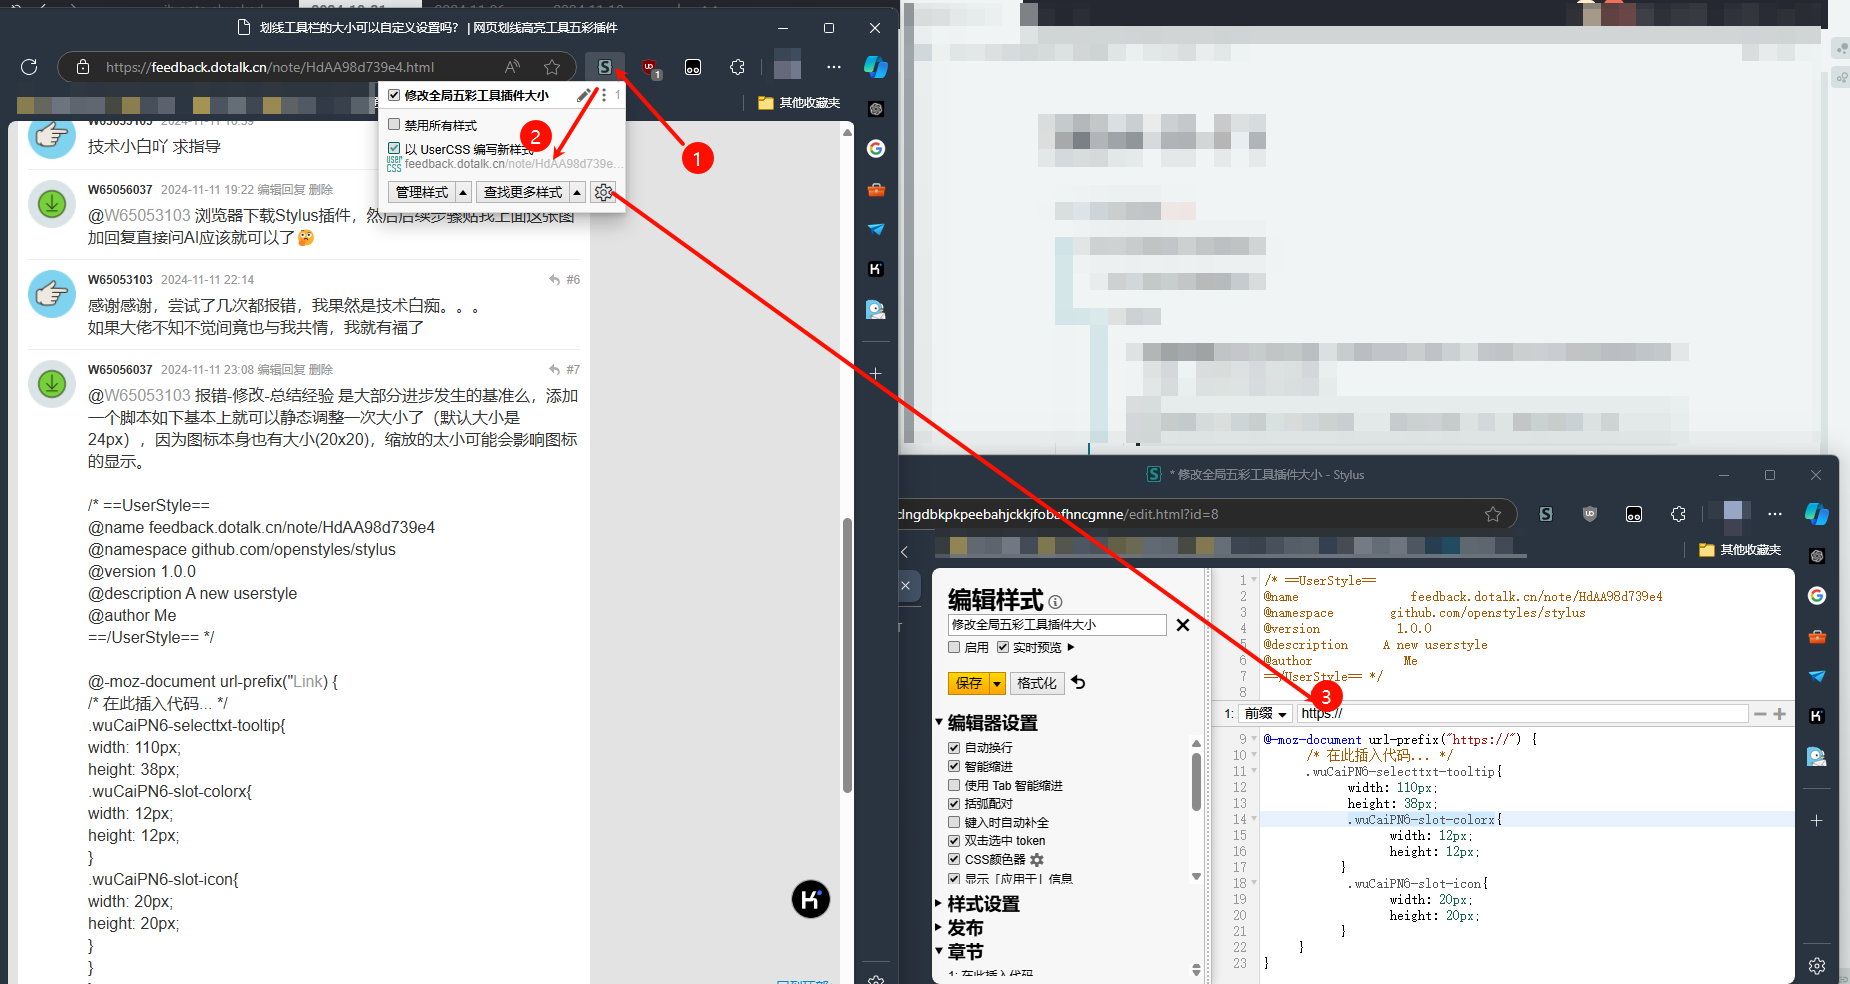
Task: Toggle 括弧配对 checkbox
Action: pyautogui.click(x=954, y=803)
